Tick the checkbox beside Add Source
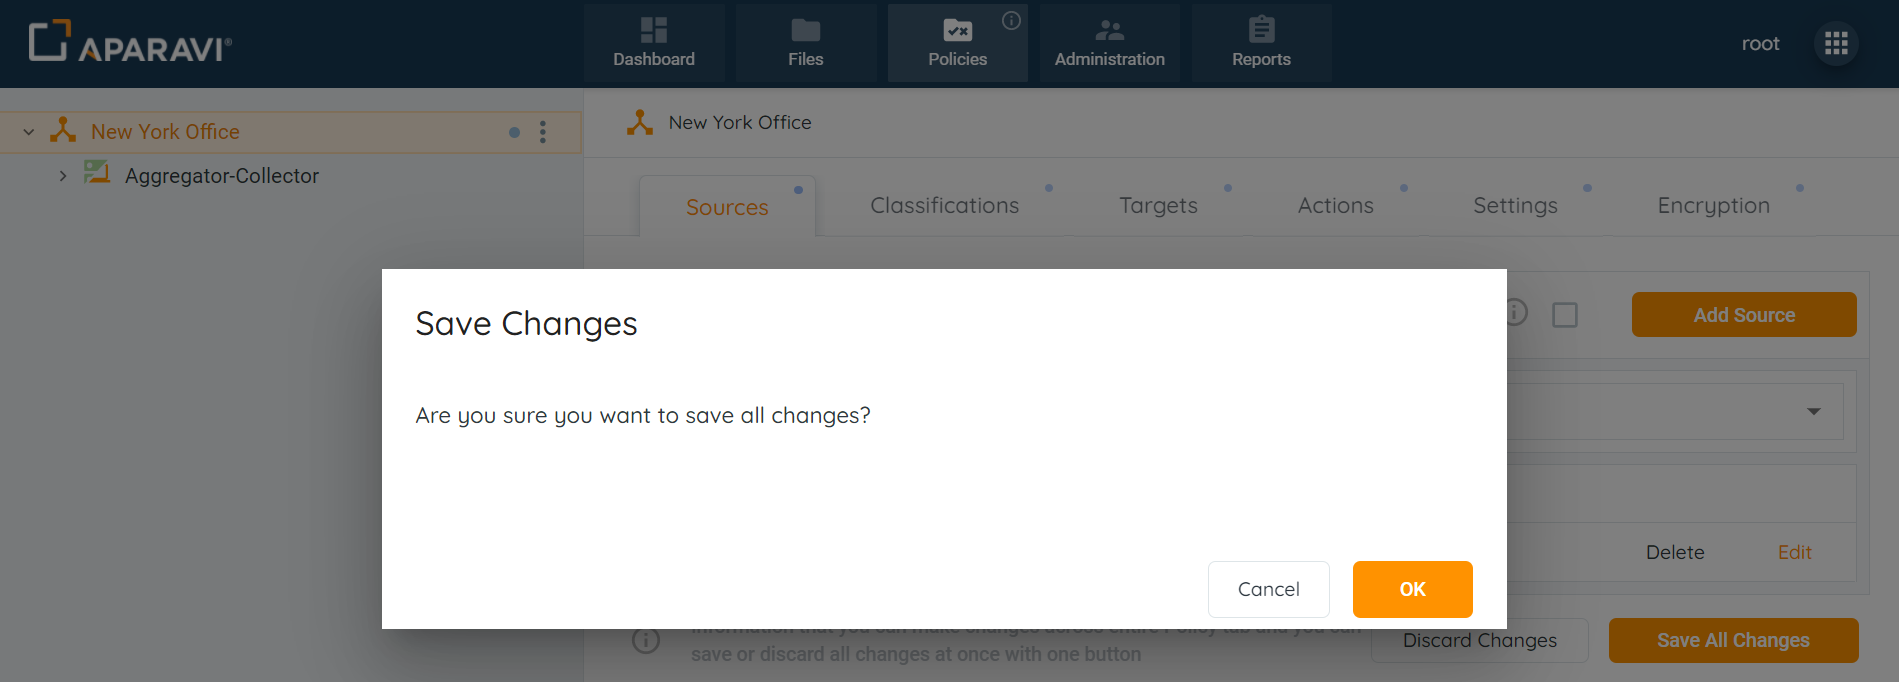This screenshot has width=1899, height=682. pyautogui.click(x=1565, y=314)
